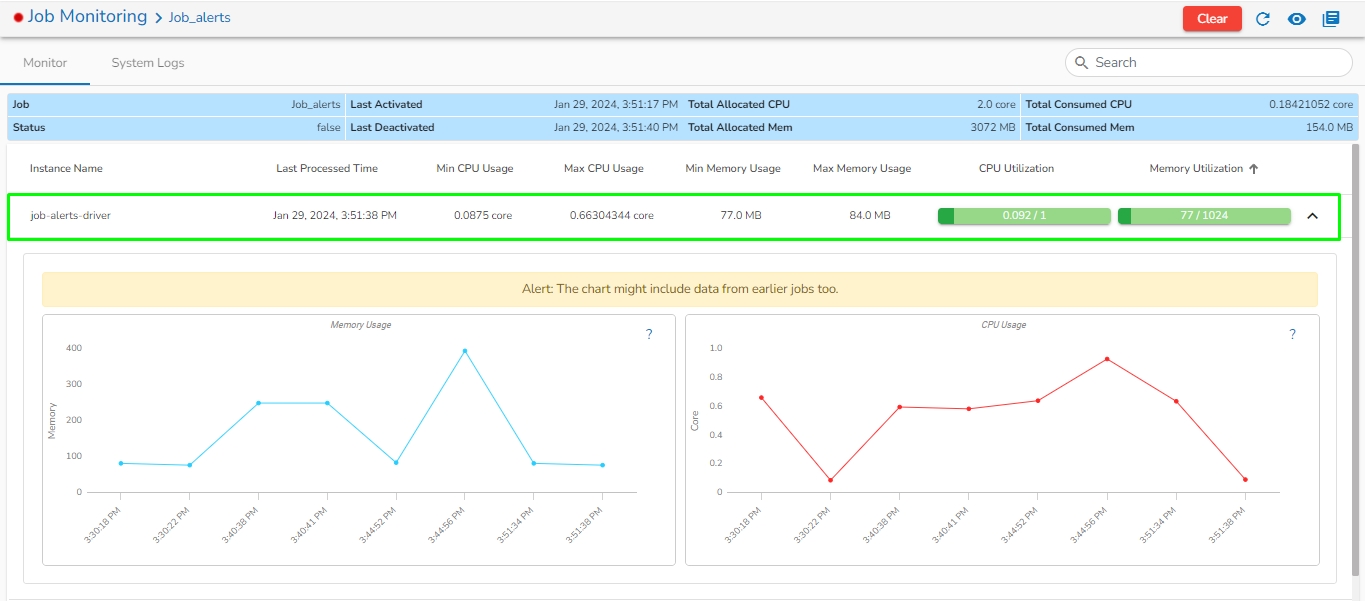This screenshot has width=1365, height=601.
Task: Click the red status dot icon
Action: [x=18, y=18]
